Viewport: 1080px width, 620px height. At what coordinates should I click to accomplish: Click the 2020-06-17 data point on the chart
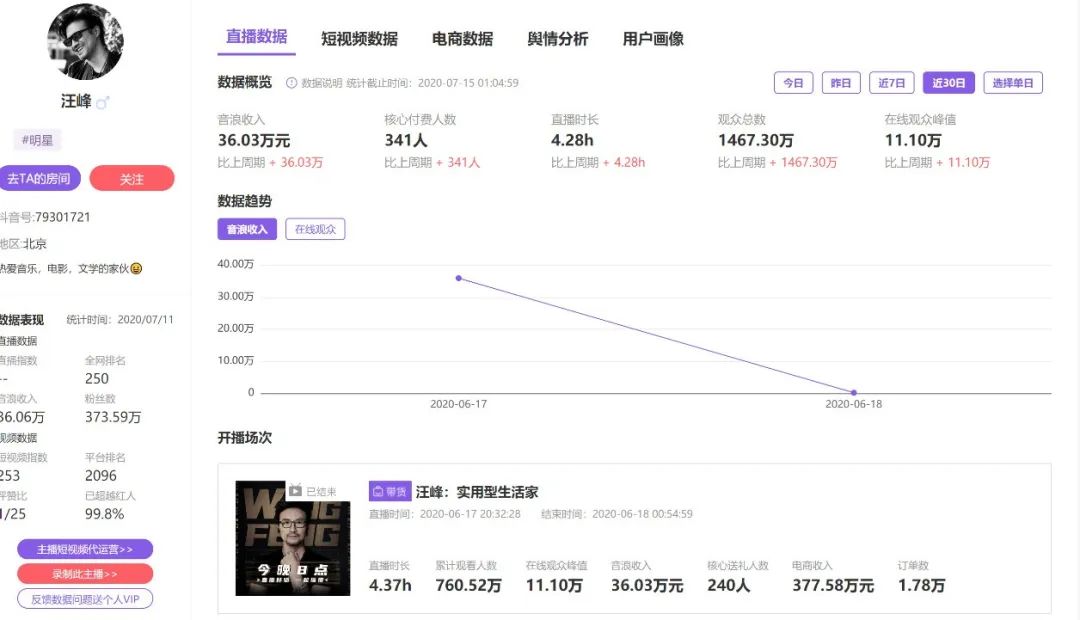pos(458,278)
